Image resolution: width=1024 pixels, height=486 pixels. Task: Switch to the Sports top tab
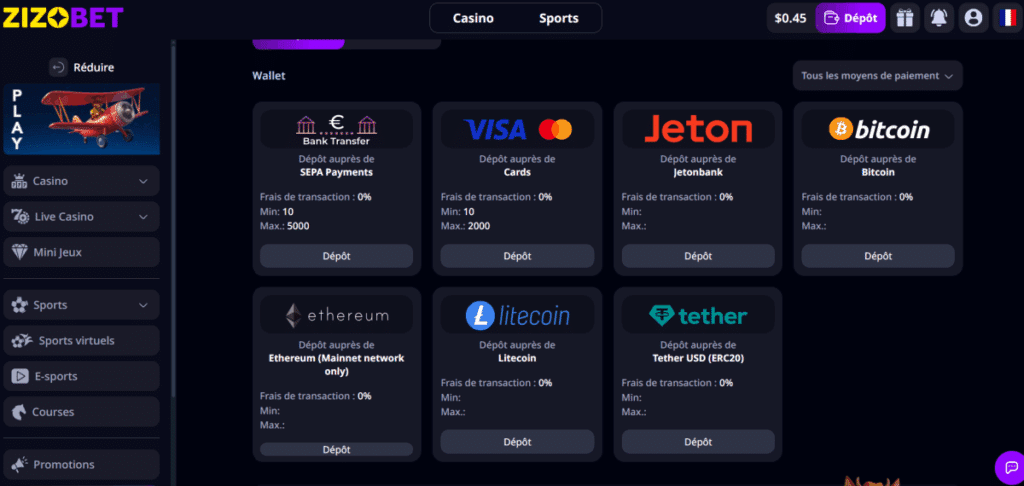click(559, 18)
